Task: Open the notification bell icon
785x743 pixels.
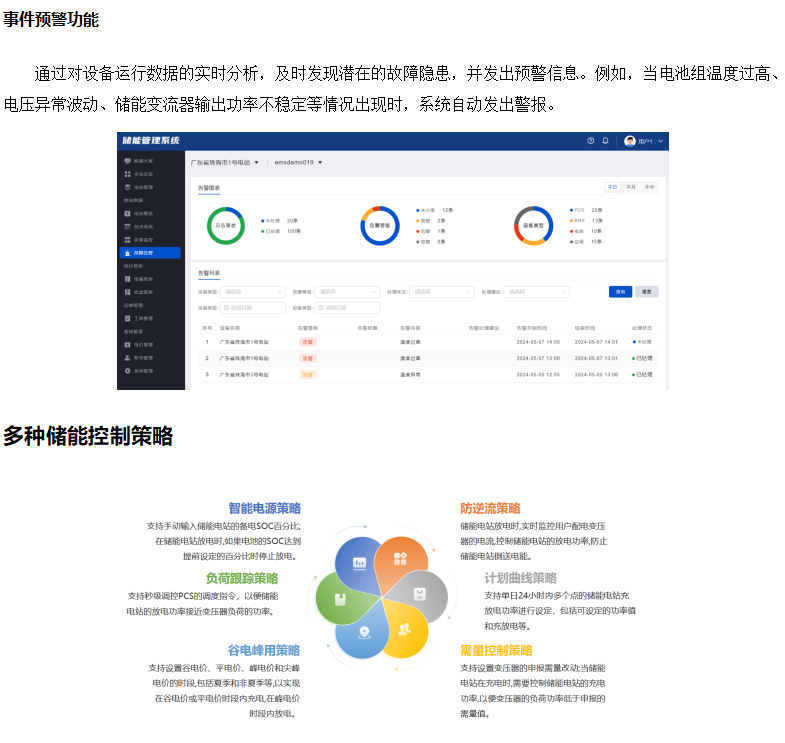Action: (605, 141)
